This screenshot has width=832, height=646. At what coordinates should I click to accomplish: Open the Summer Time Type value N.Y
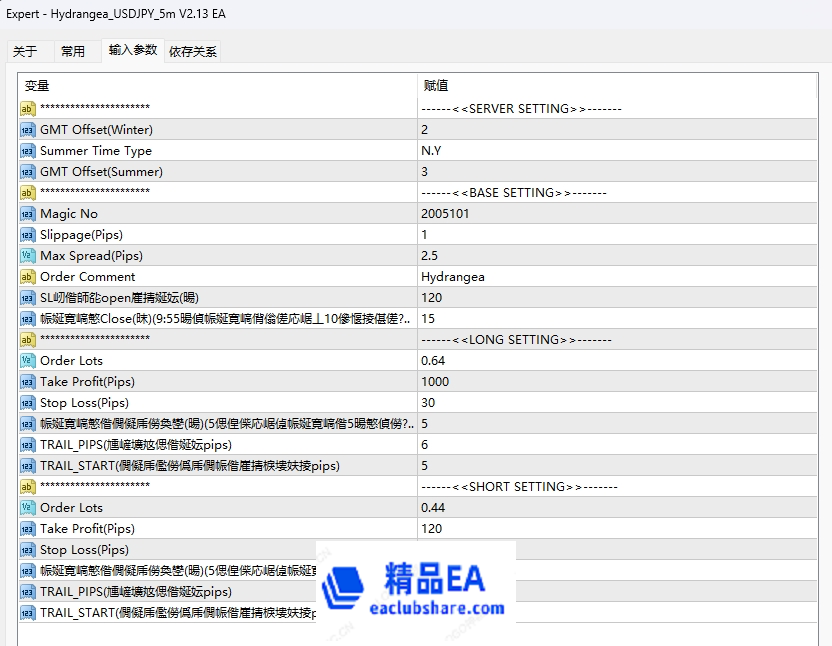coord(431,151)
